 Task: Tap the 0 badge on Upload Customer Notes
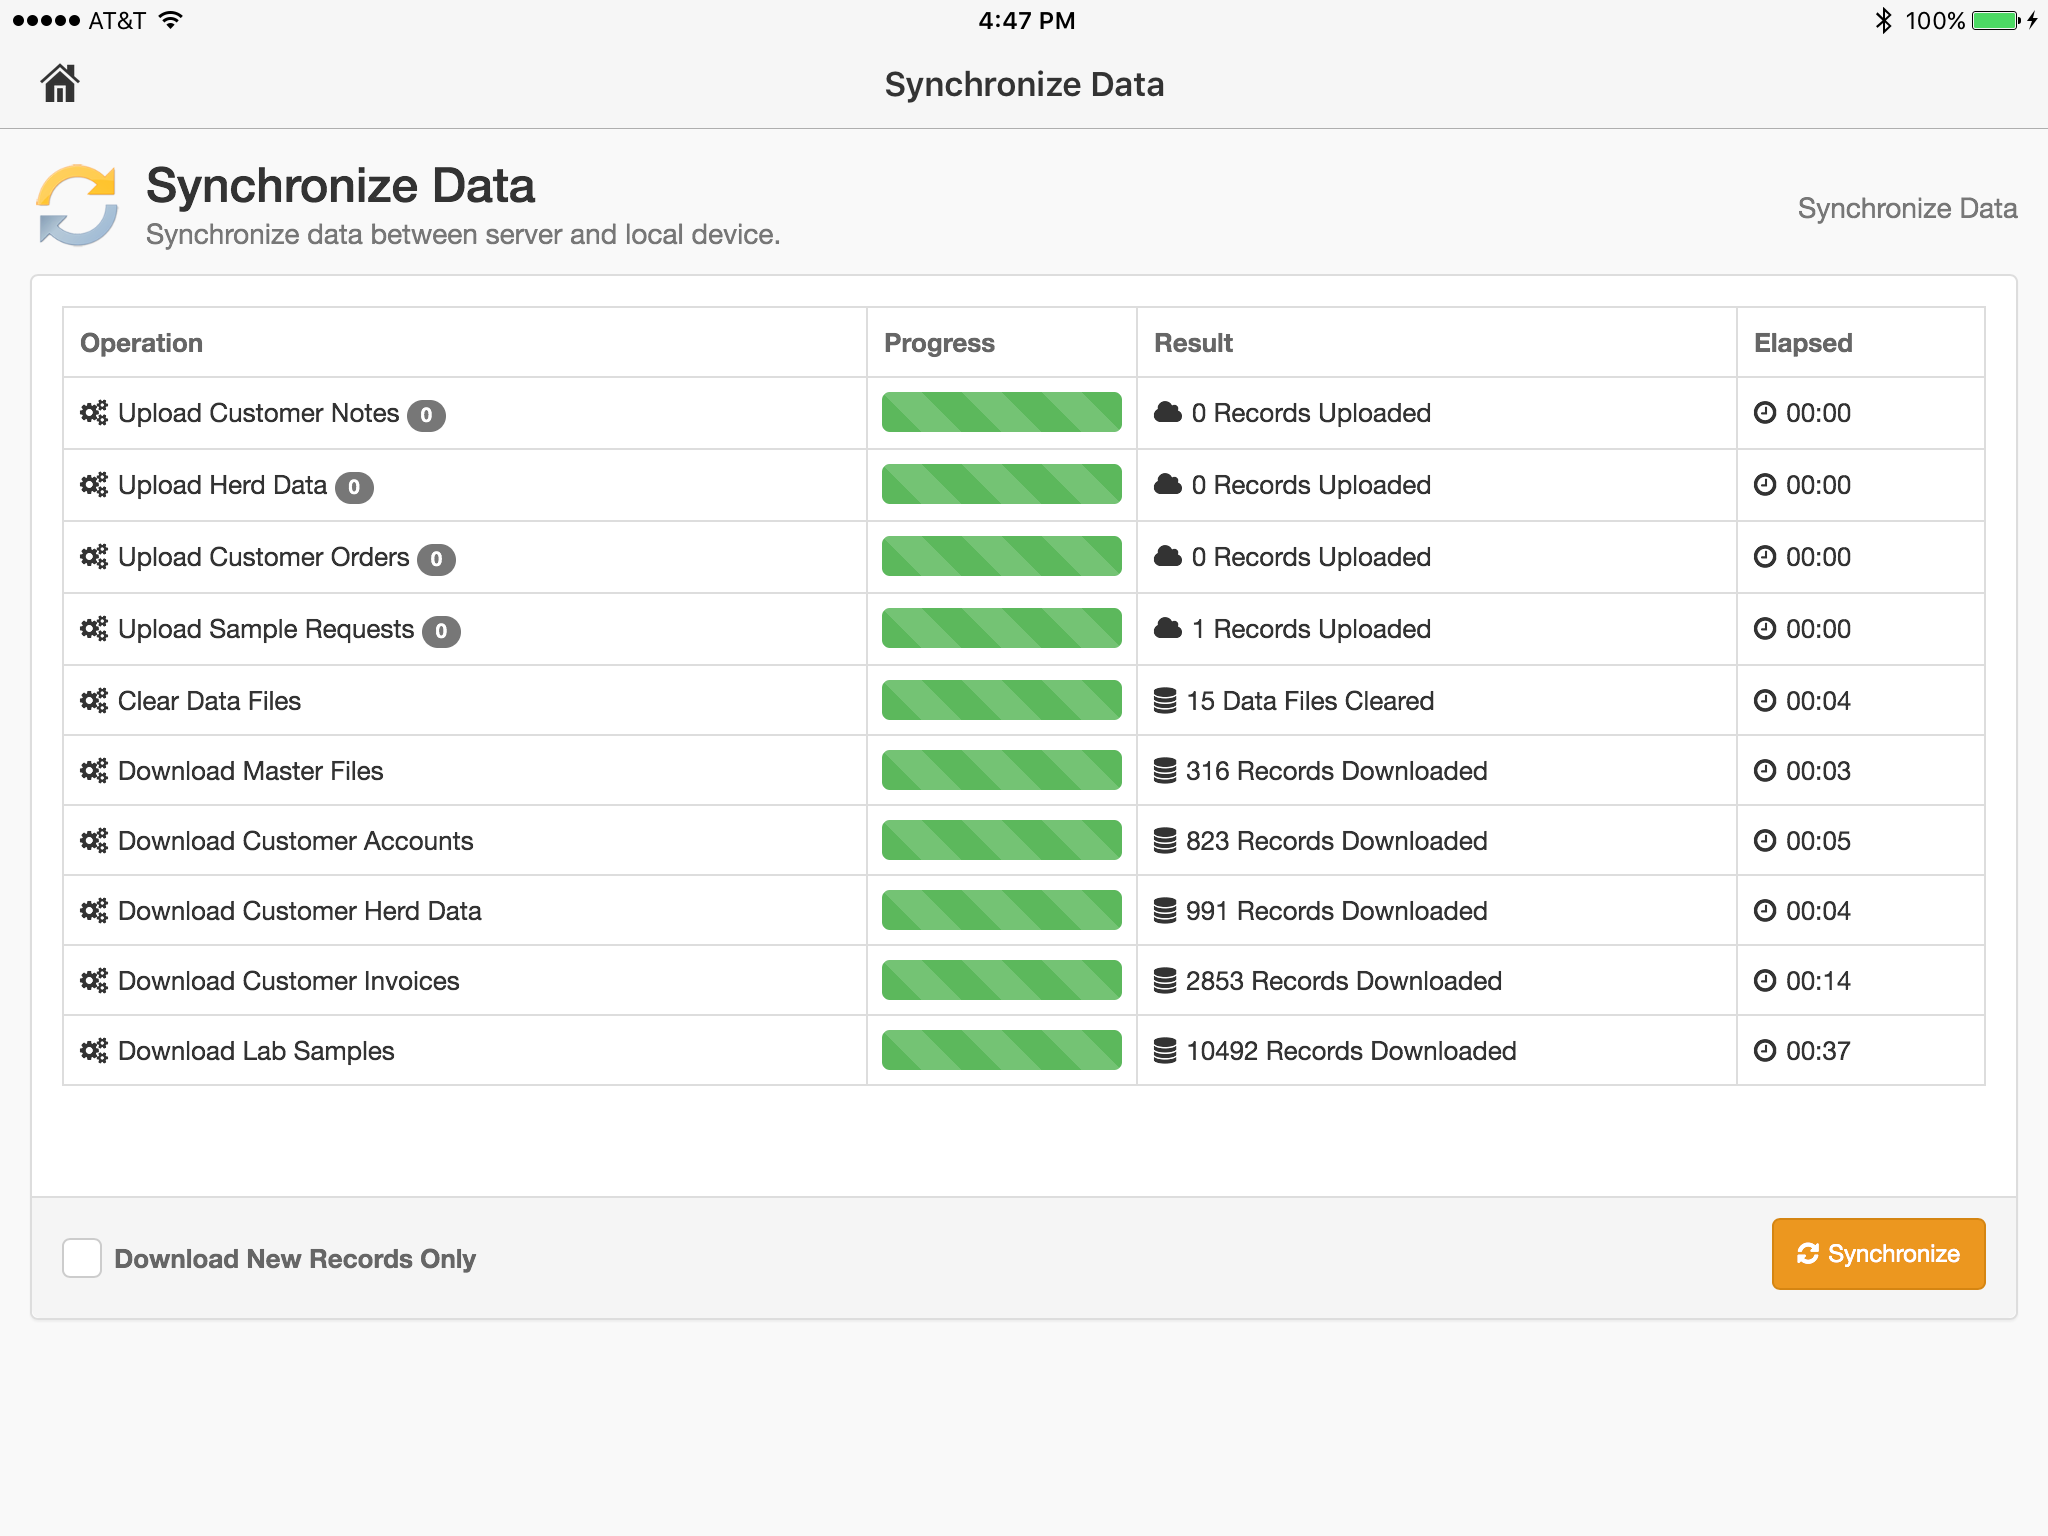(426, 415)
